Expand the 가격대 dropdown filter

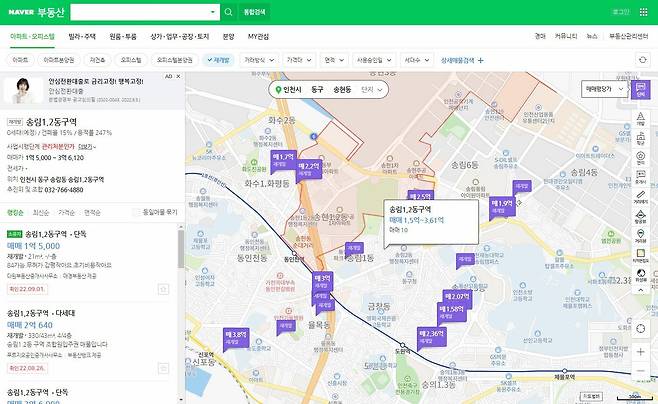[x=298, y=60]
